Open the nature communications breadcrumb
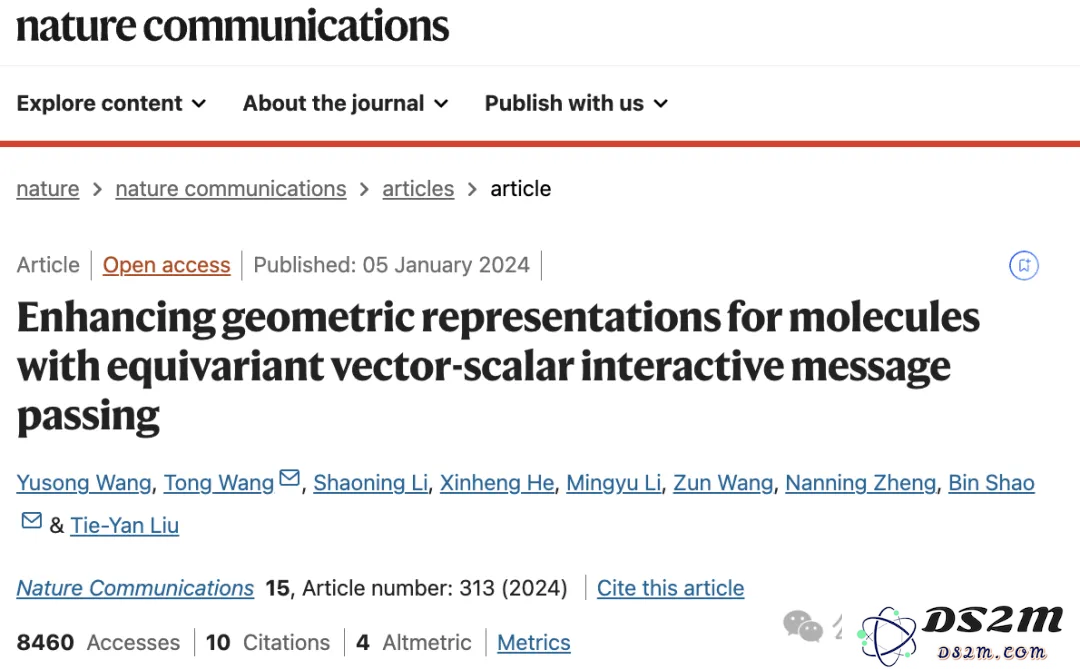 pos(231,189)
